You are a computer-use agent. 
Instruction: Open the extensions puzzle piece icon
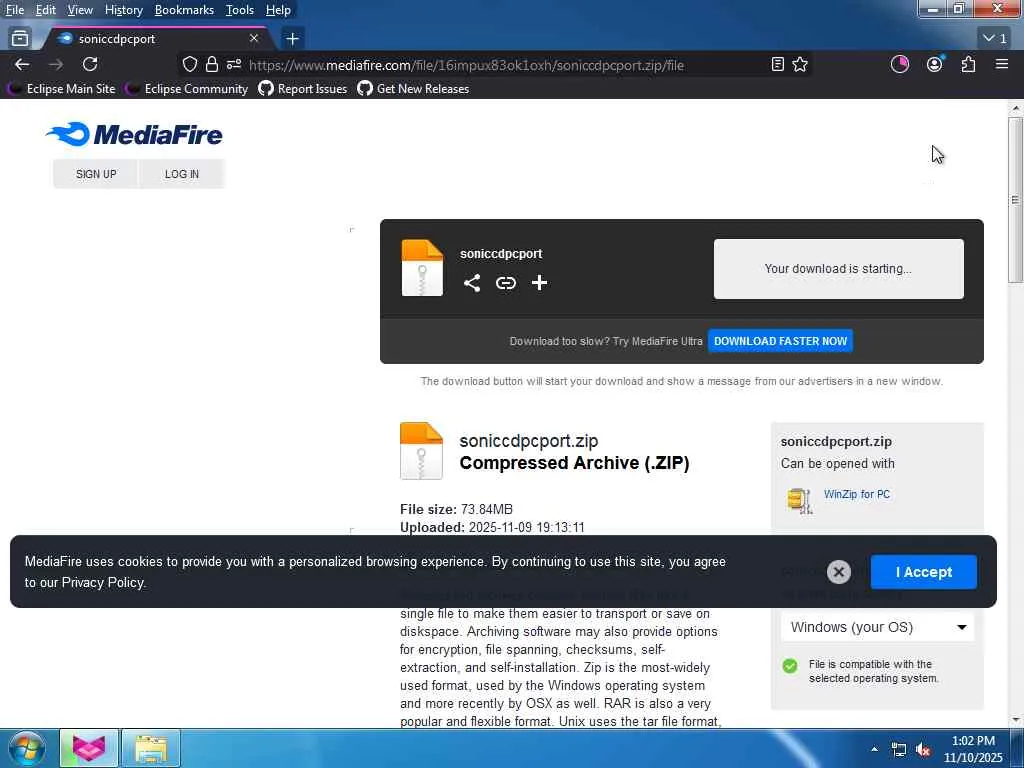tap(968, 64)
